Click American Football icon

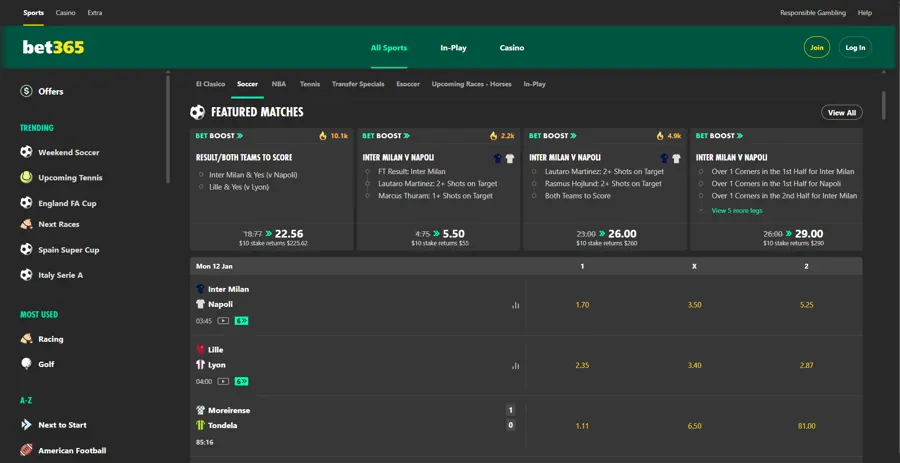[x=26, y=450]
